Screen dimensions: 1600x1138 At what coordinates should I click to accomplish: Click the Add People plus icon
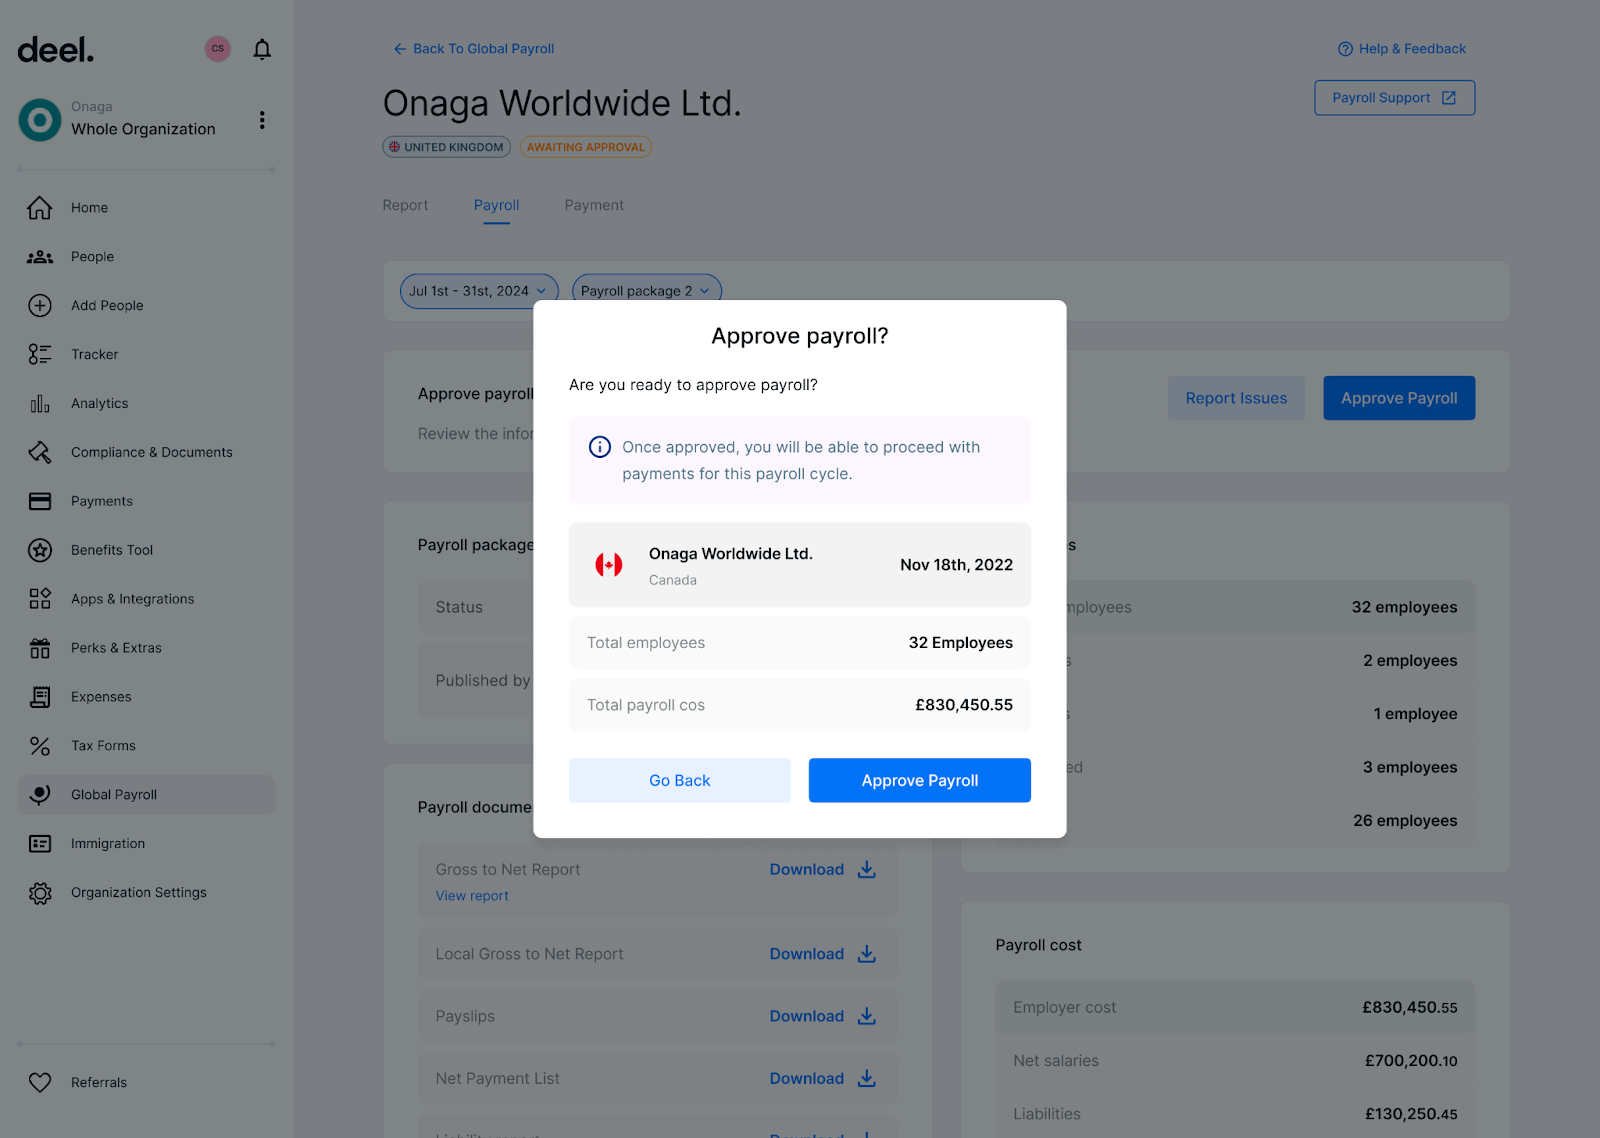coord(40,306)
